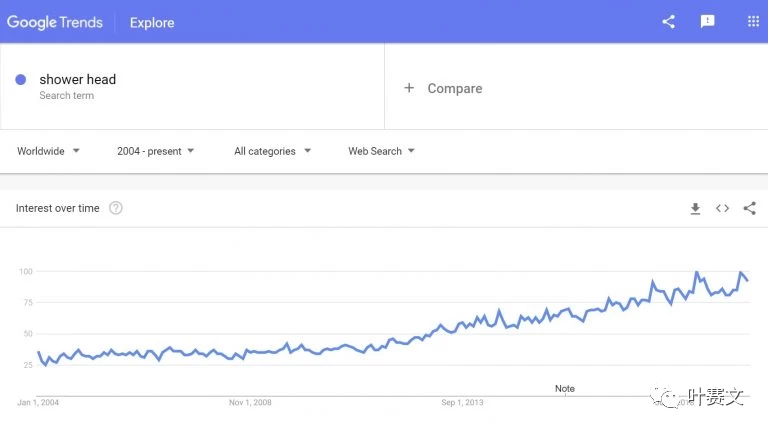Expand the All categories dropdown
This screenshot has height=430, width=768.
pos(272,151)
